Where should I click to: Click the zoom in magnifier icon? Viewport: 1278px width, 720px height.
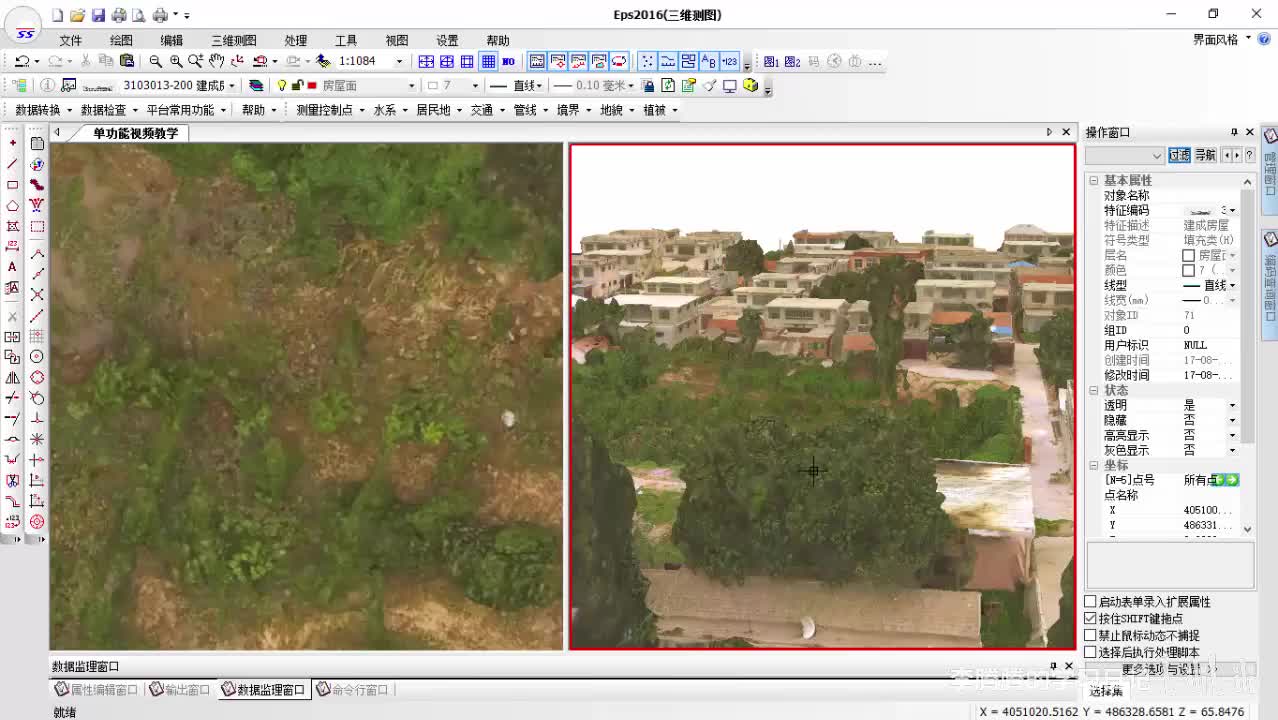pos(176,62)
